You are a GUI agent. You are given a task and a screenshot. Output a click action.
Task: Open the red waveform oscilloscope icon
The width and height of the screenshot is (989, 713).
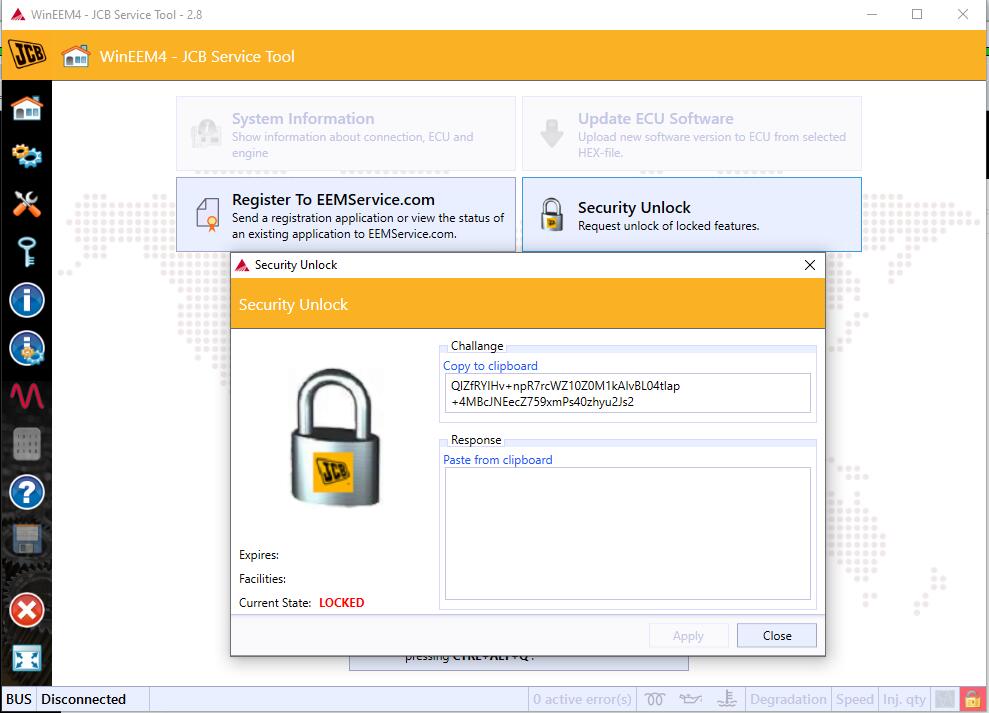[26, 396]
